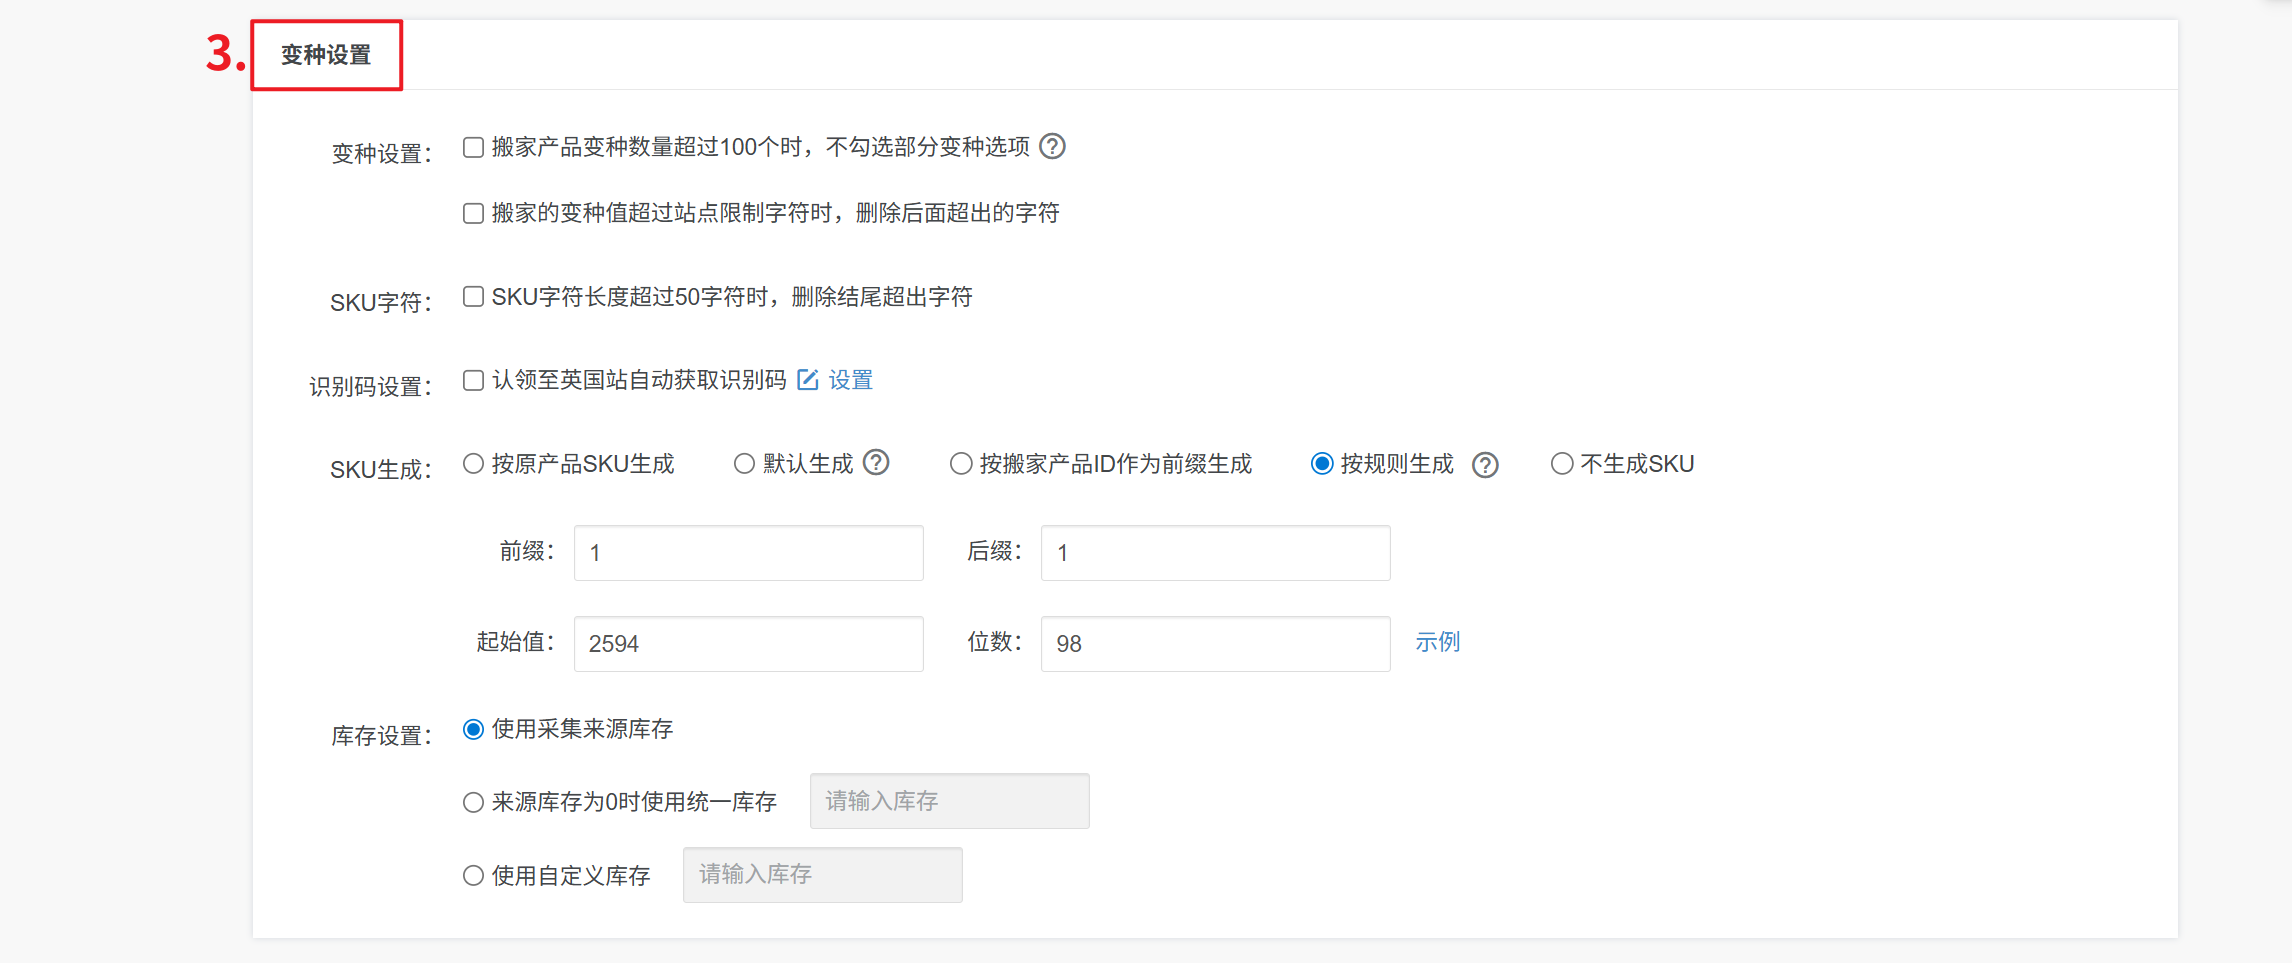Click the edit icon beside 设置 link
The image size is (2292, 963).
pyautogui.click(x=808, y=380)
